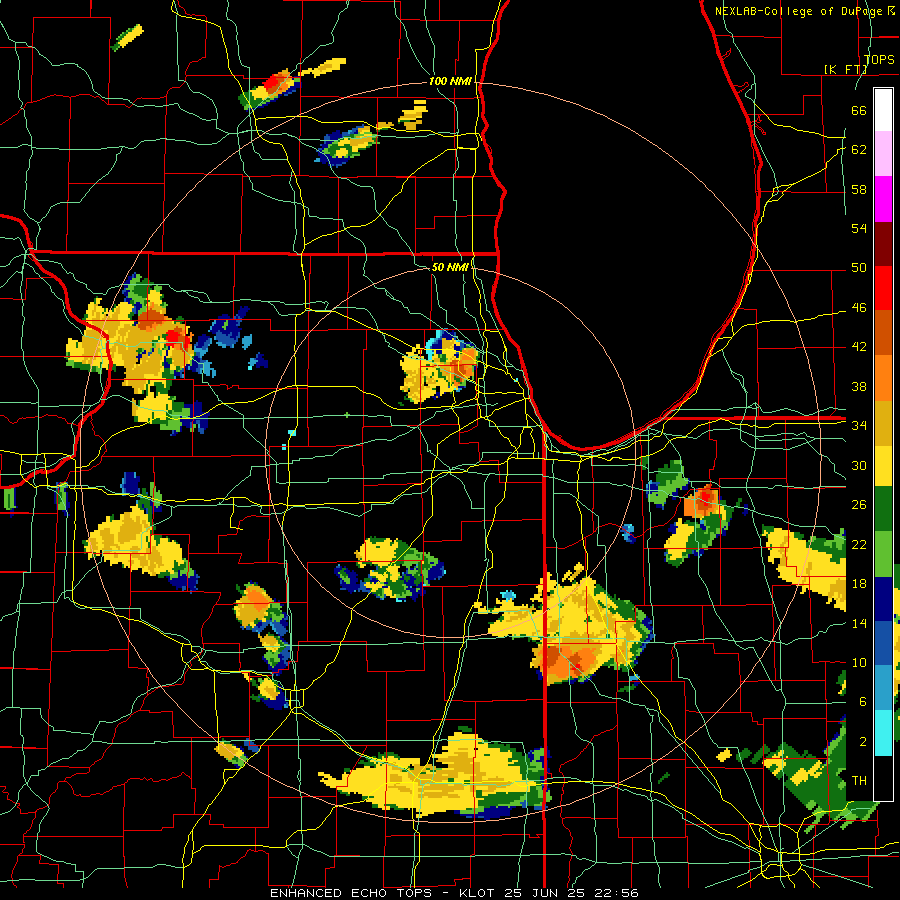900x900 pixels.
Task: Click the '66' legend value
Action: [859, 110]
